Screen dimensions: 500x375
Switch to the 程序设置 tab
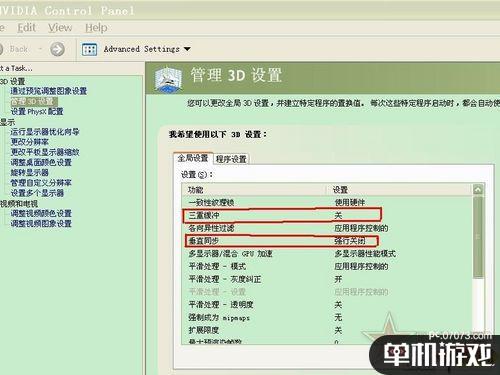231,159
